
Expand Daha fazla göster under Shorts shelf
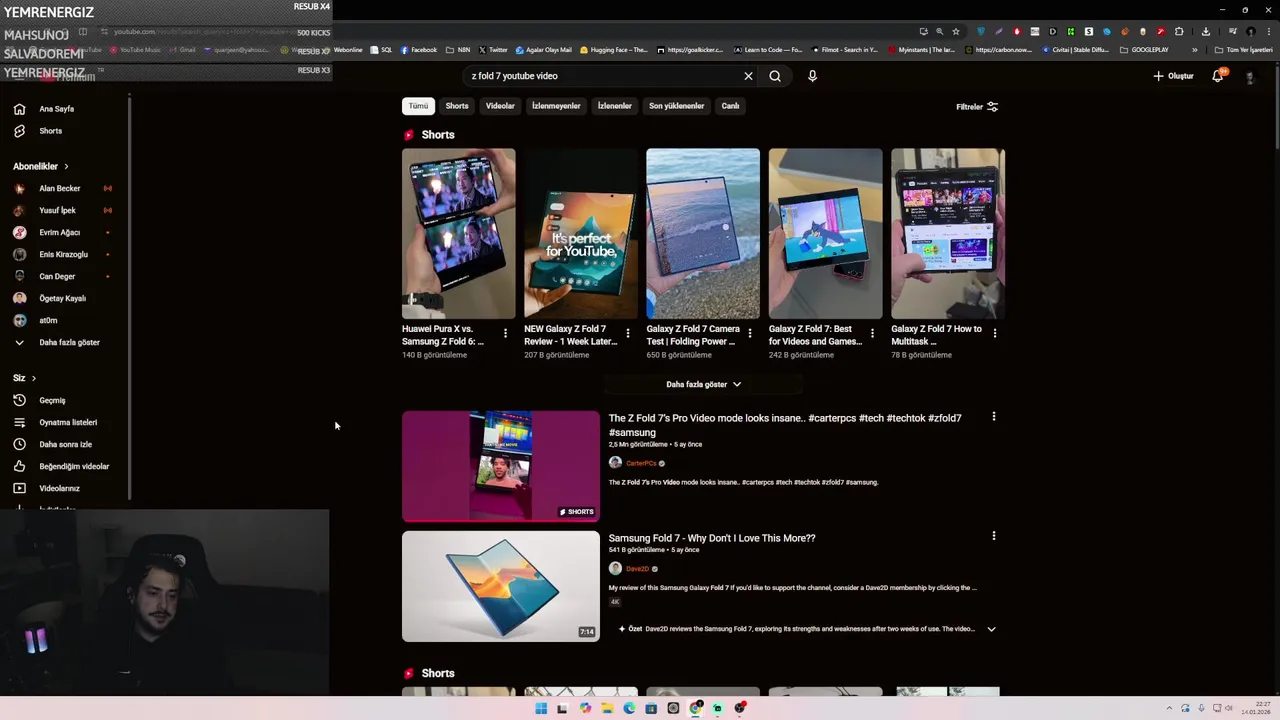tap(703, 384)
